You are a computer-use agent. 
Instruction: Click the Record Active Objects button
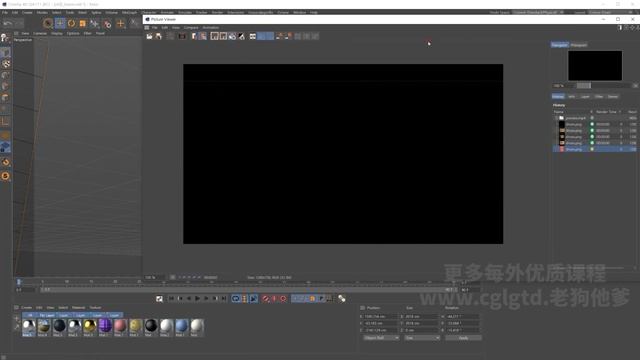[266, 299]
